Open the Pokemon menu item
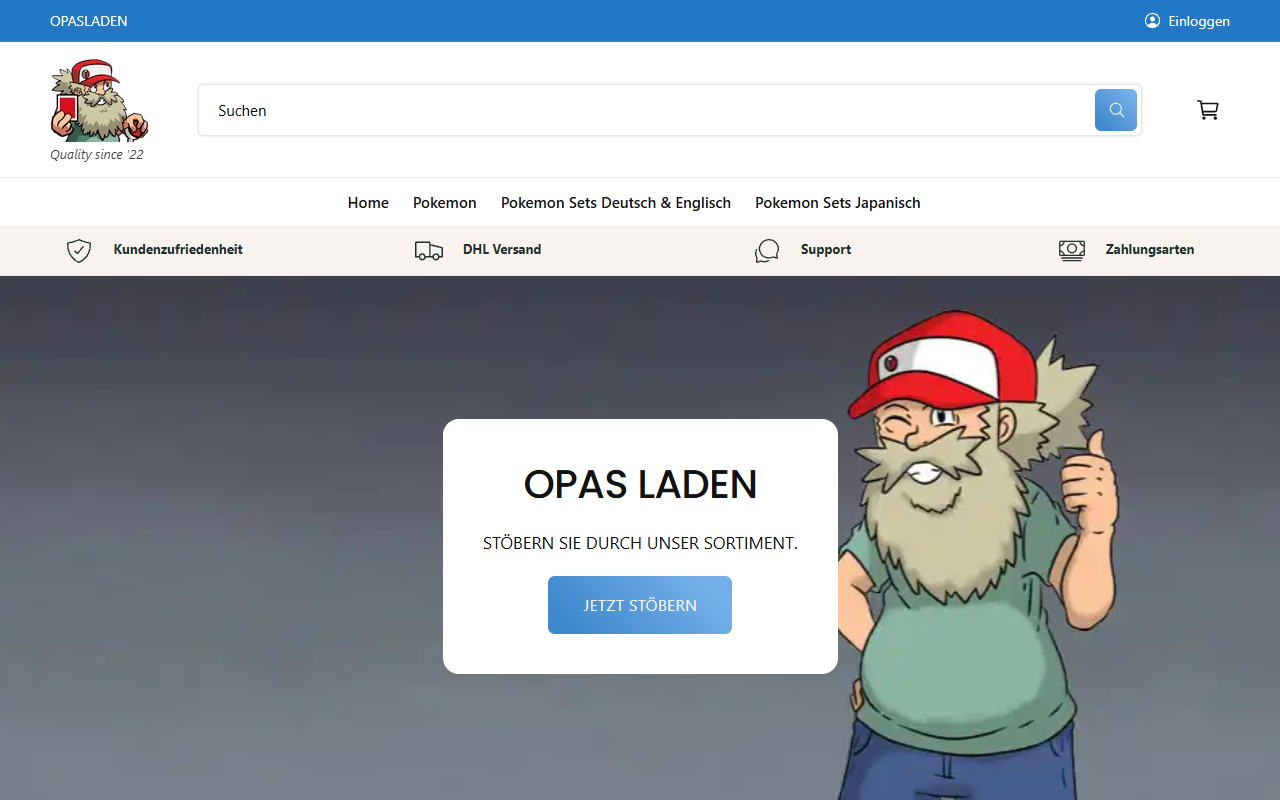 [444, 202]
